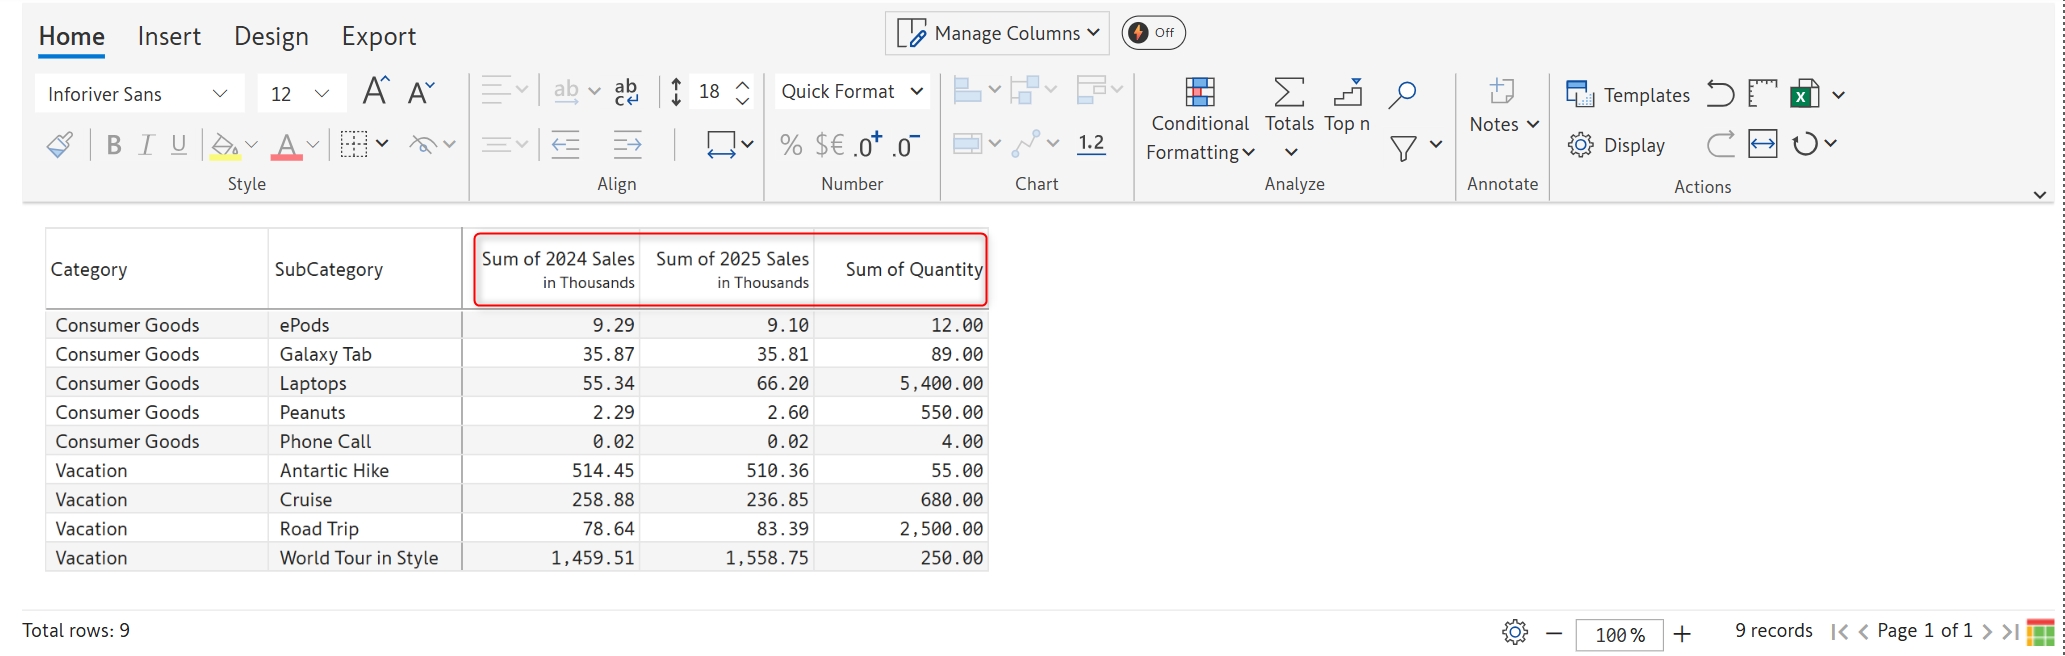The width and height of the screenshot is (2065, 656).
Task: Toggle Bold text formatting
Action: (114, 145)
